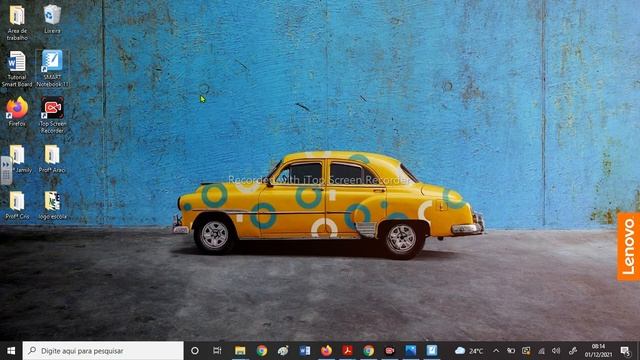Select the Profª Araci folder

(52, 158)
